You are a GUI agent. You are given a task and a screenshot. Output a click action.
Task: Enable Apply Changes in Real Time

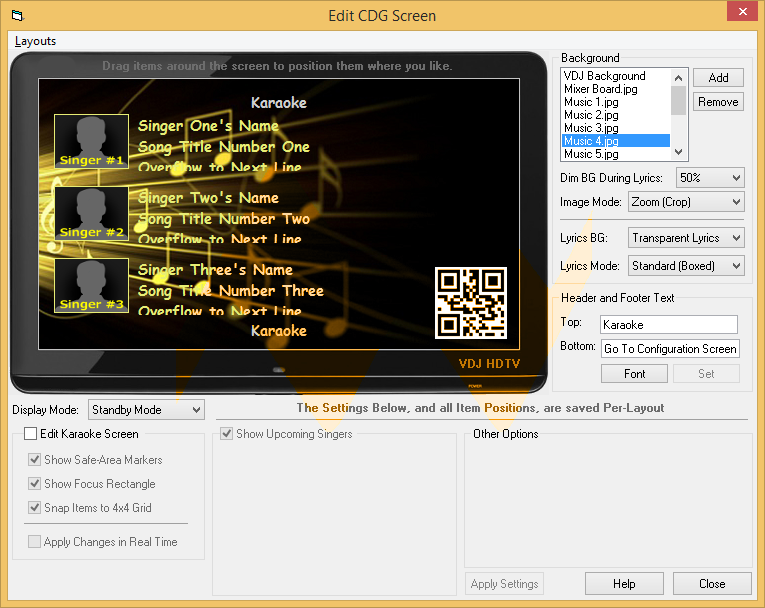click(x=34, y=542)
